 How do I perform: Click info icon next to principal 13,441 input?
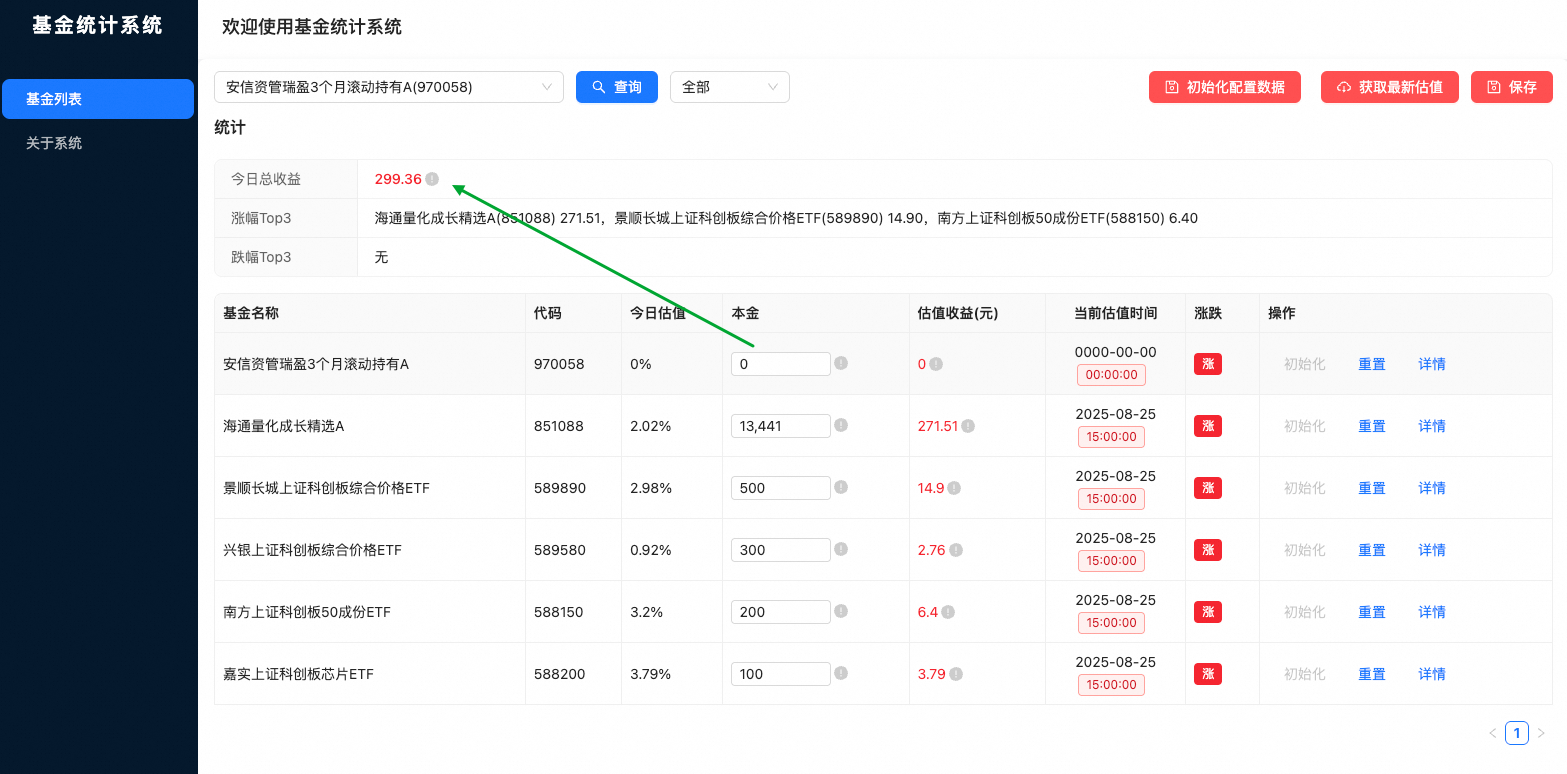[x=841, y=425]
